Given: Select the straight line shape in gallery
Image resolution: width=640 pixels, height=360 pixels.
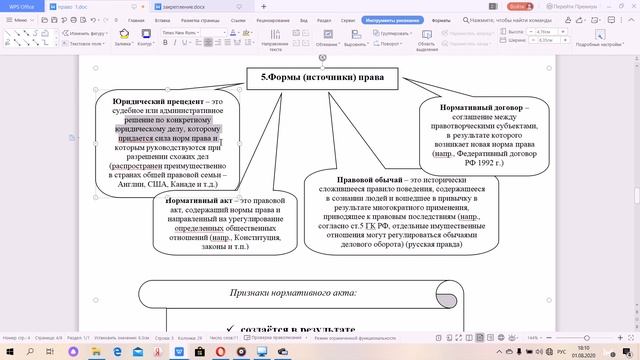Looking at the screenshot, I should [8, 33].
